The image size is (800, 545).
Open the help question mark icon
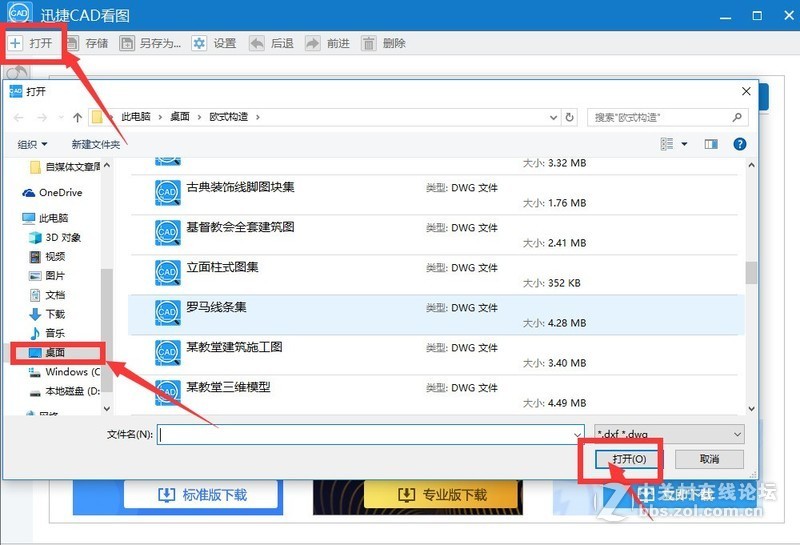pyautogui.click(x=739, y=144)
